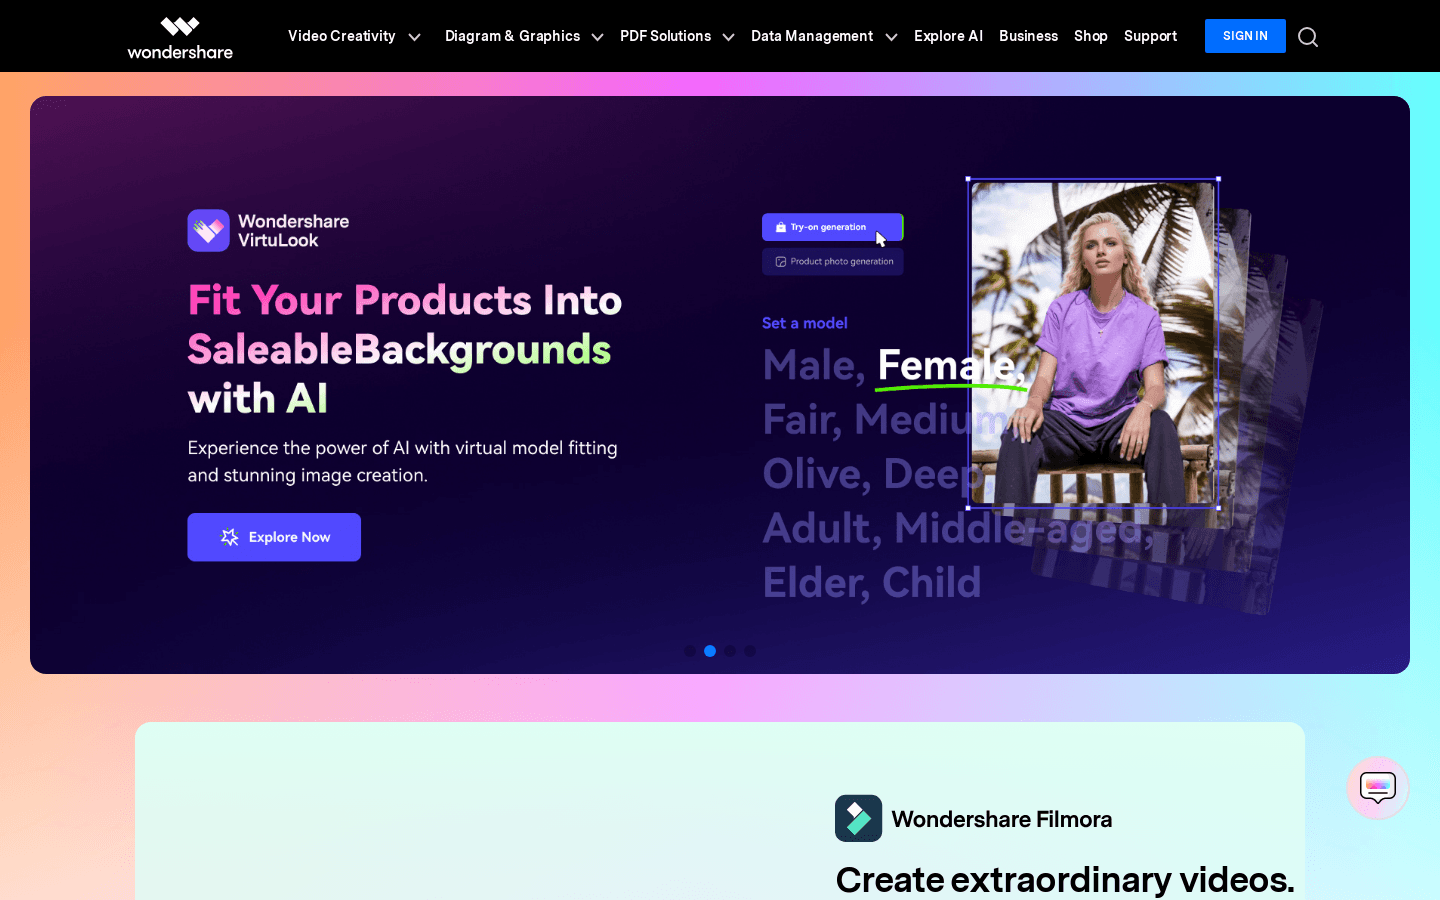Image resolution: width=1440 pixels, height=900 pixels.
Task: Open the Support link in navigation
Action: pos(1150,36)
